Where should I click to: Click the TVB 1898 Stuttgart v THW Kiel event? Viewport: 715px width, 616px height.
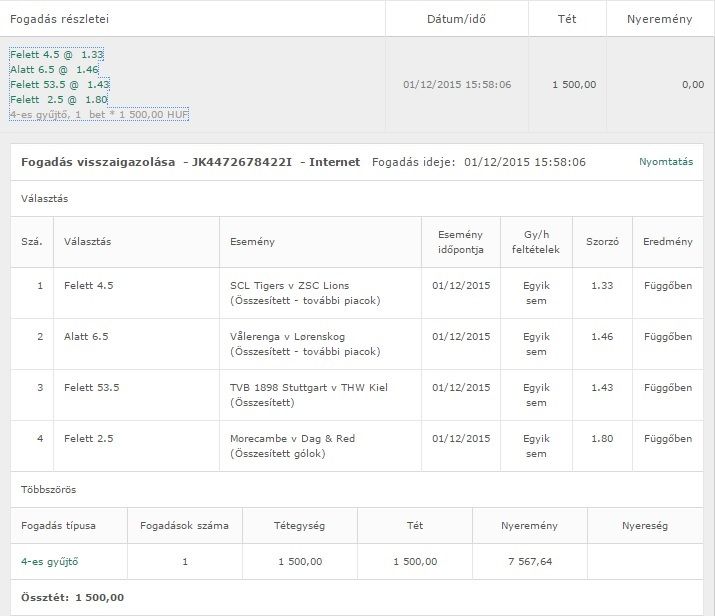pos(308,387)
